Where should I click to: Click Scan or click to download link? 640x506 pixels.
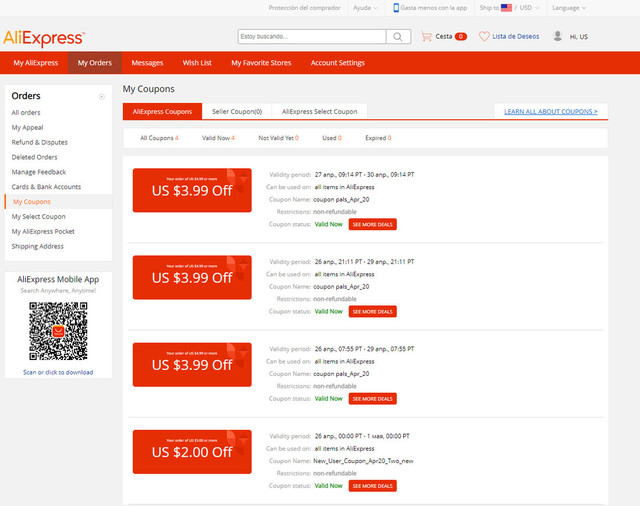(58, 372)
